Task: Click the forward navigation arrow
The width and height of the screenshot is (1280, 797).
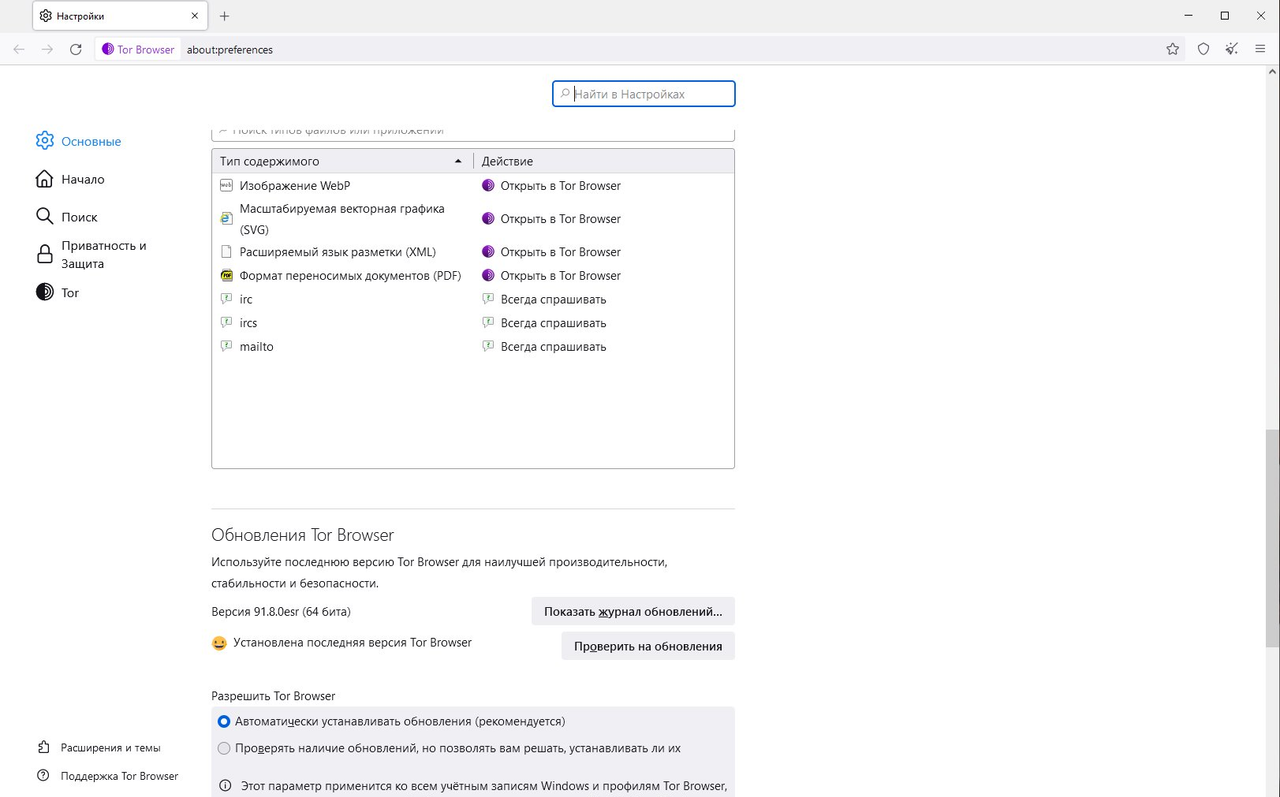Action: coord(47,49)
